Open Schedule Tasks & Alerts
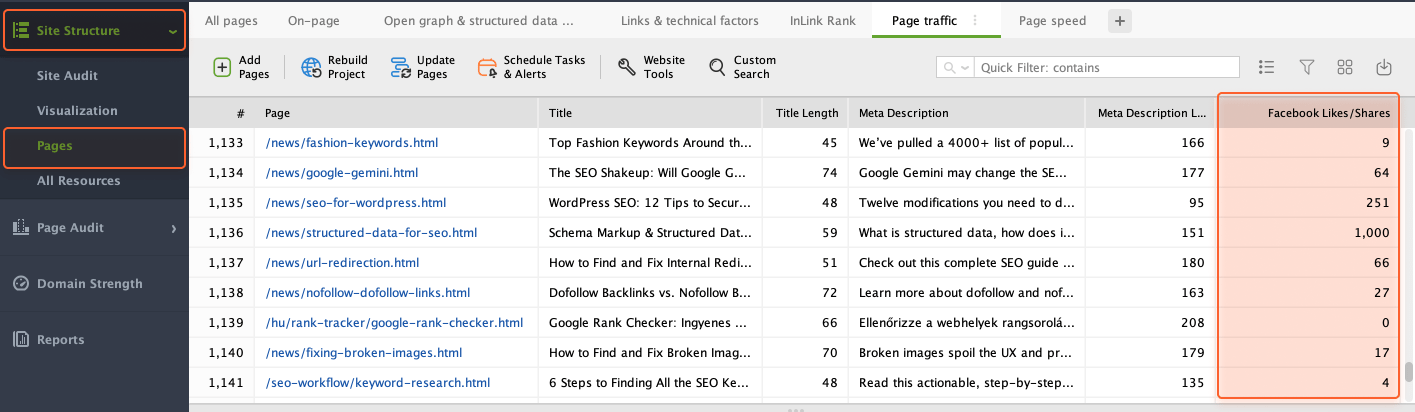The height and width of the screenshot is (412, 1415). pyautogui.click(x=488, y=67)
